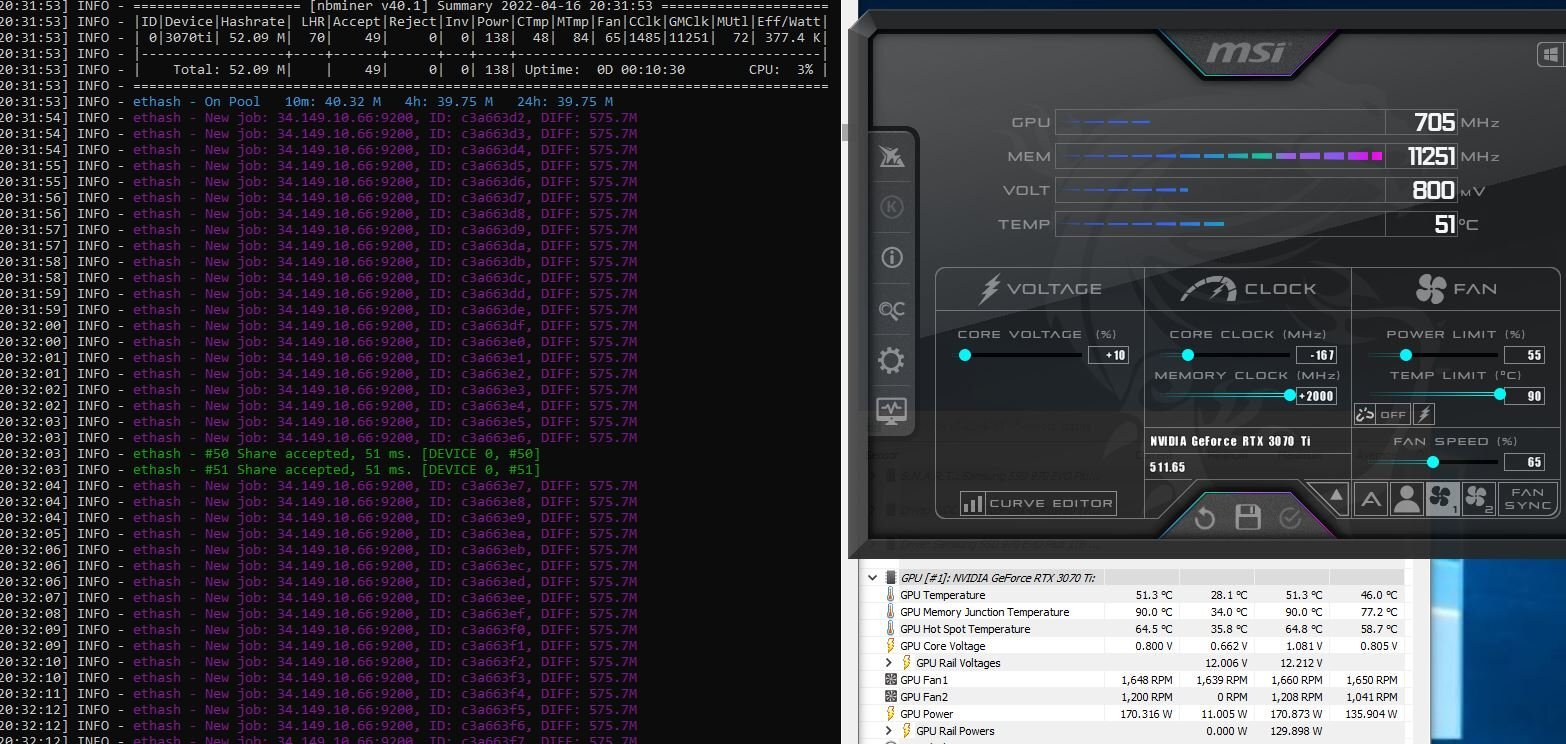Click the Temp Limit slider handle
1566x744 pixels.
(1500, 395)
